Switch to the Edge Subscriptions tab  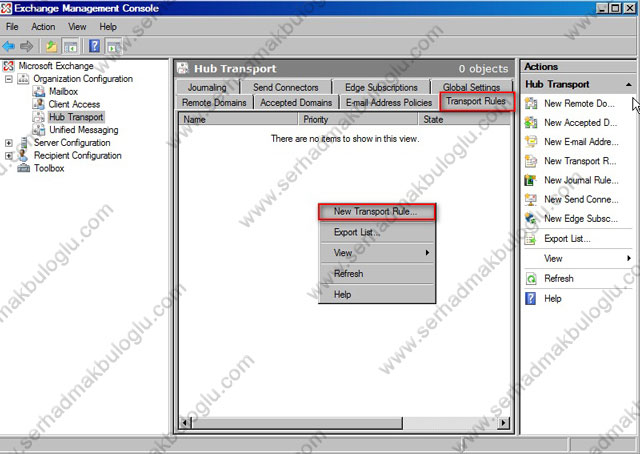(x=381, y=87)
